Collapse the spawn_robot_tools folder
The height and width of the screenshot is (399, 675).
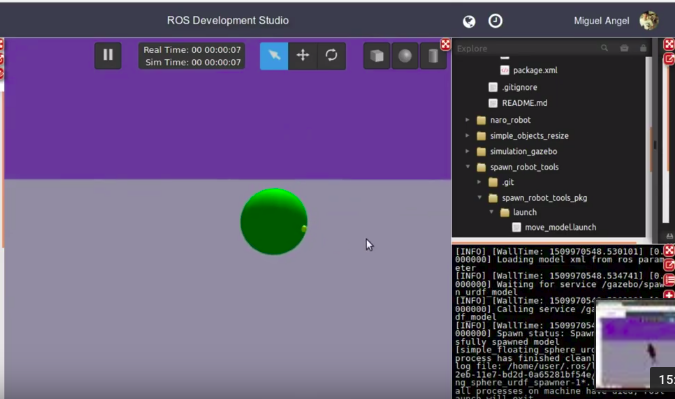(x=468, y=167)
